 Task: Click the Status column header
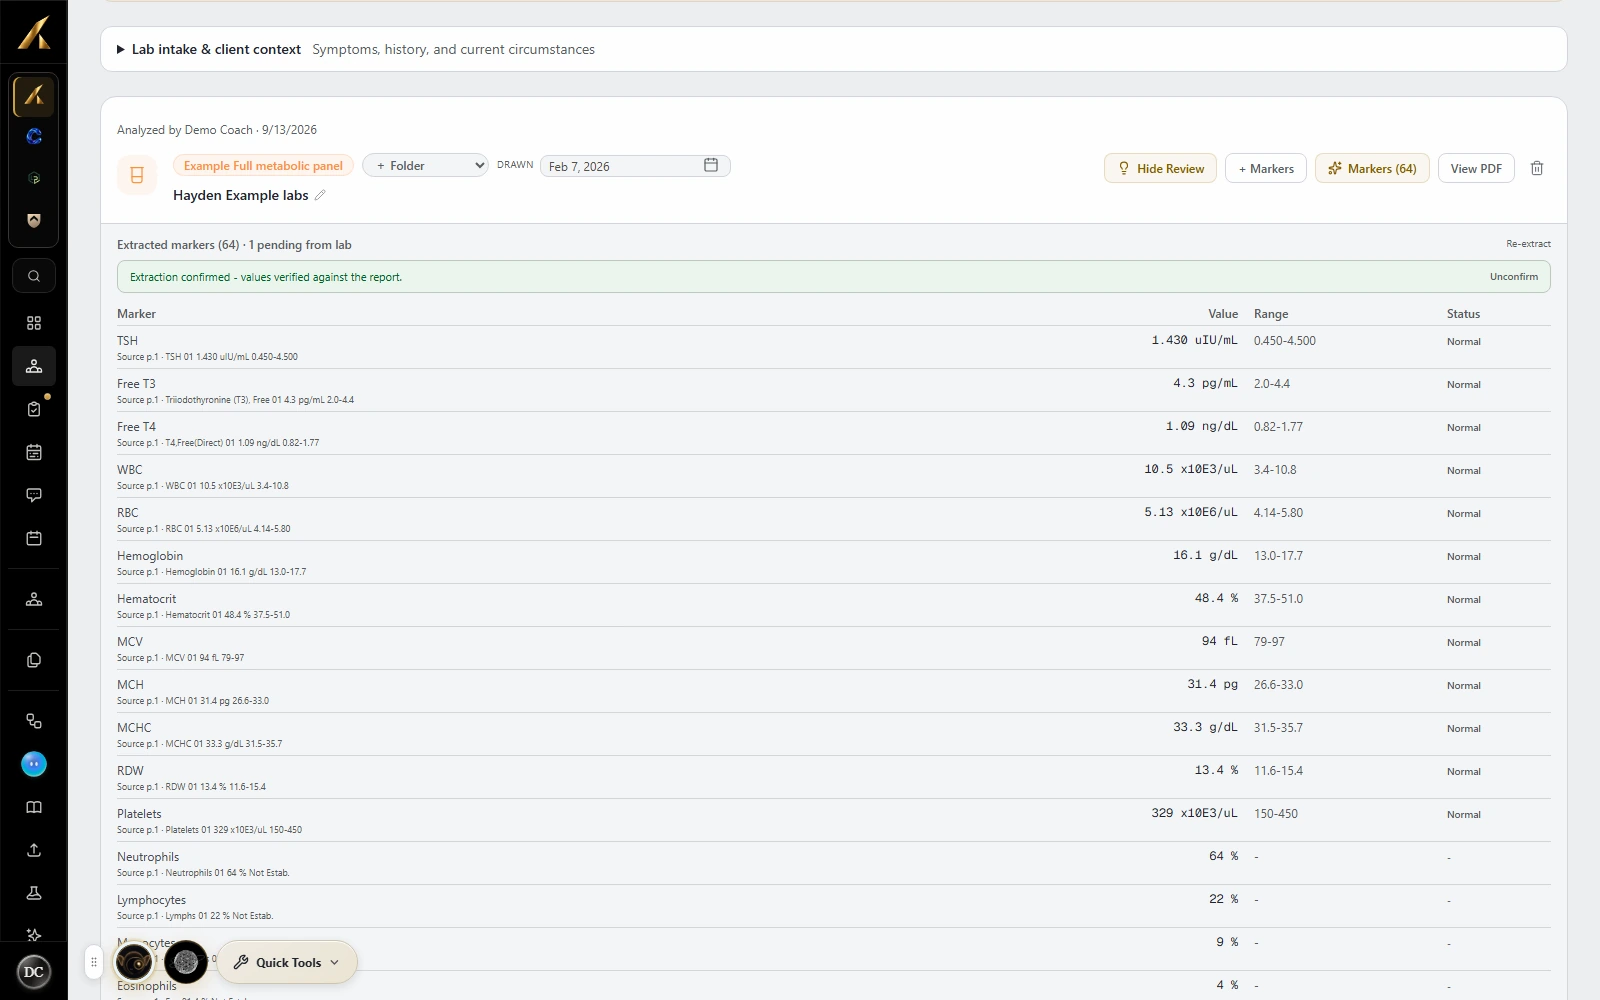1463,314
